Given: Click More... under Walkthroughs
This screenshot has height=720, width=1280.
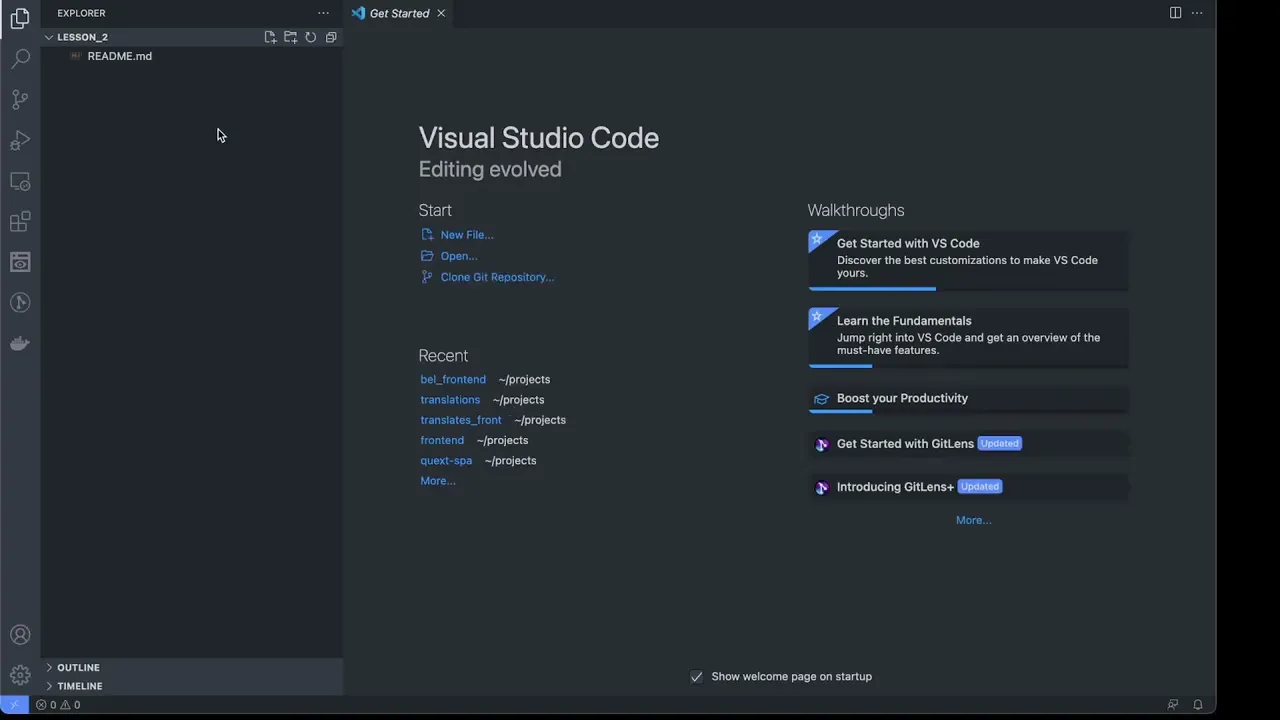Looking at the screenshot, I should click(x=974, y=520).
